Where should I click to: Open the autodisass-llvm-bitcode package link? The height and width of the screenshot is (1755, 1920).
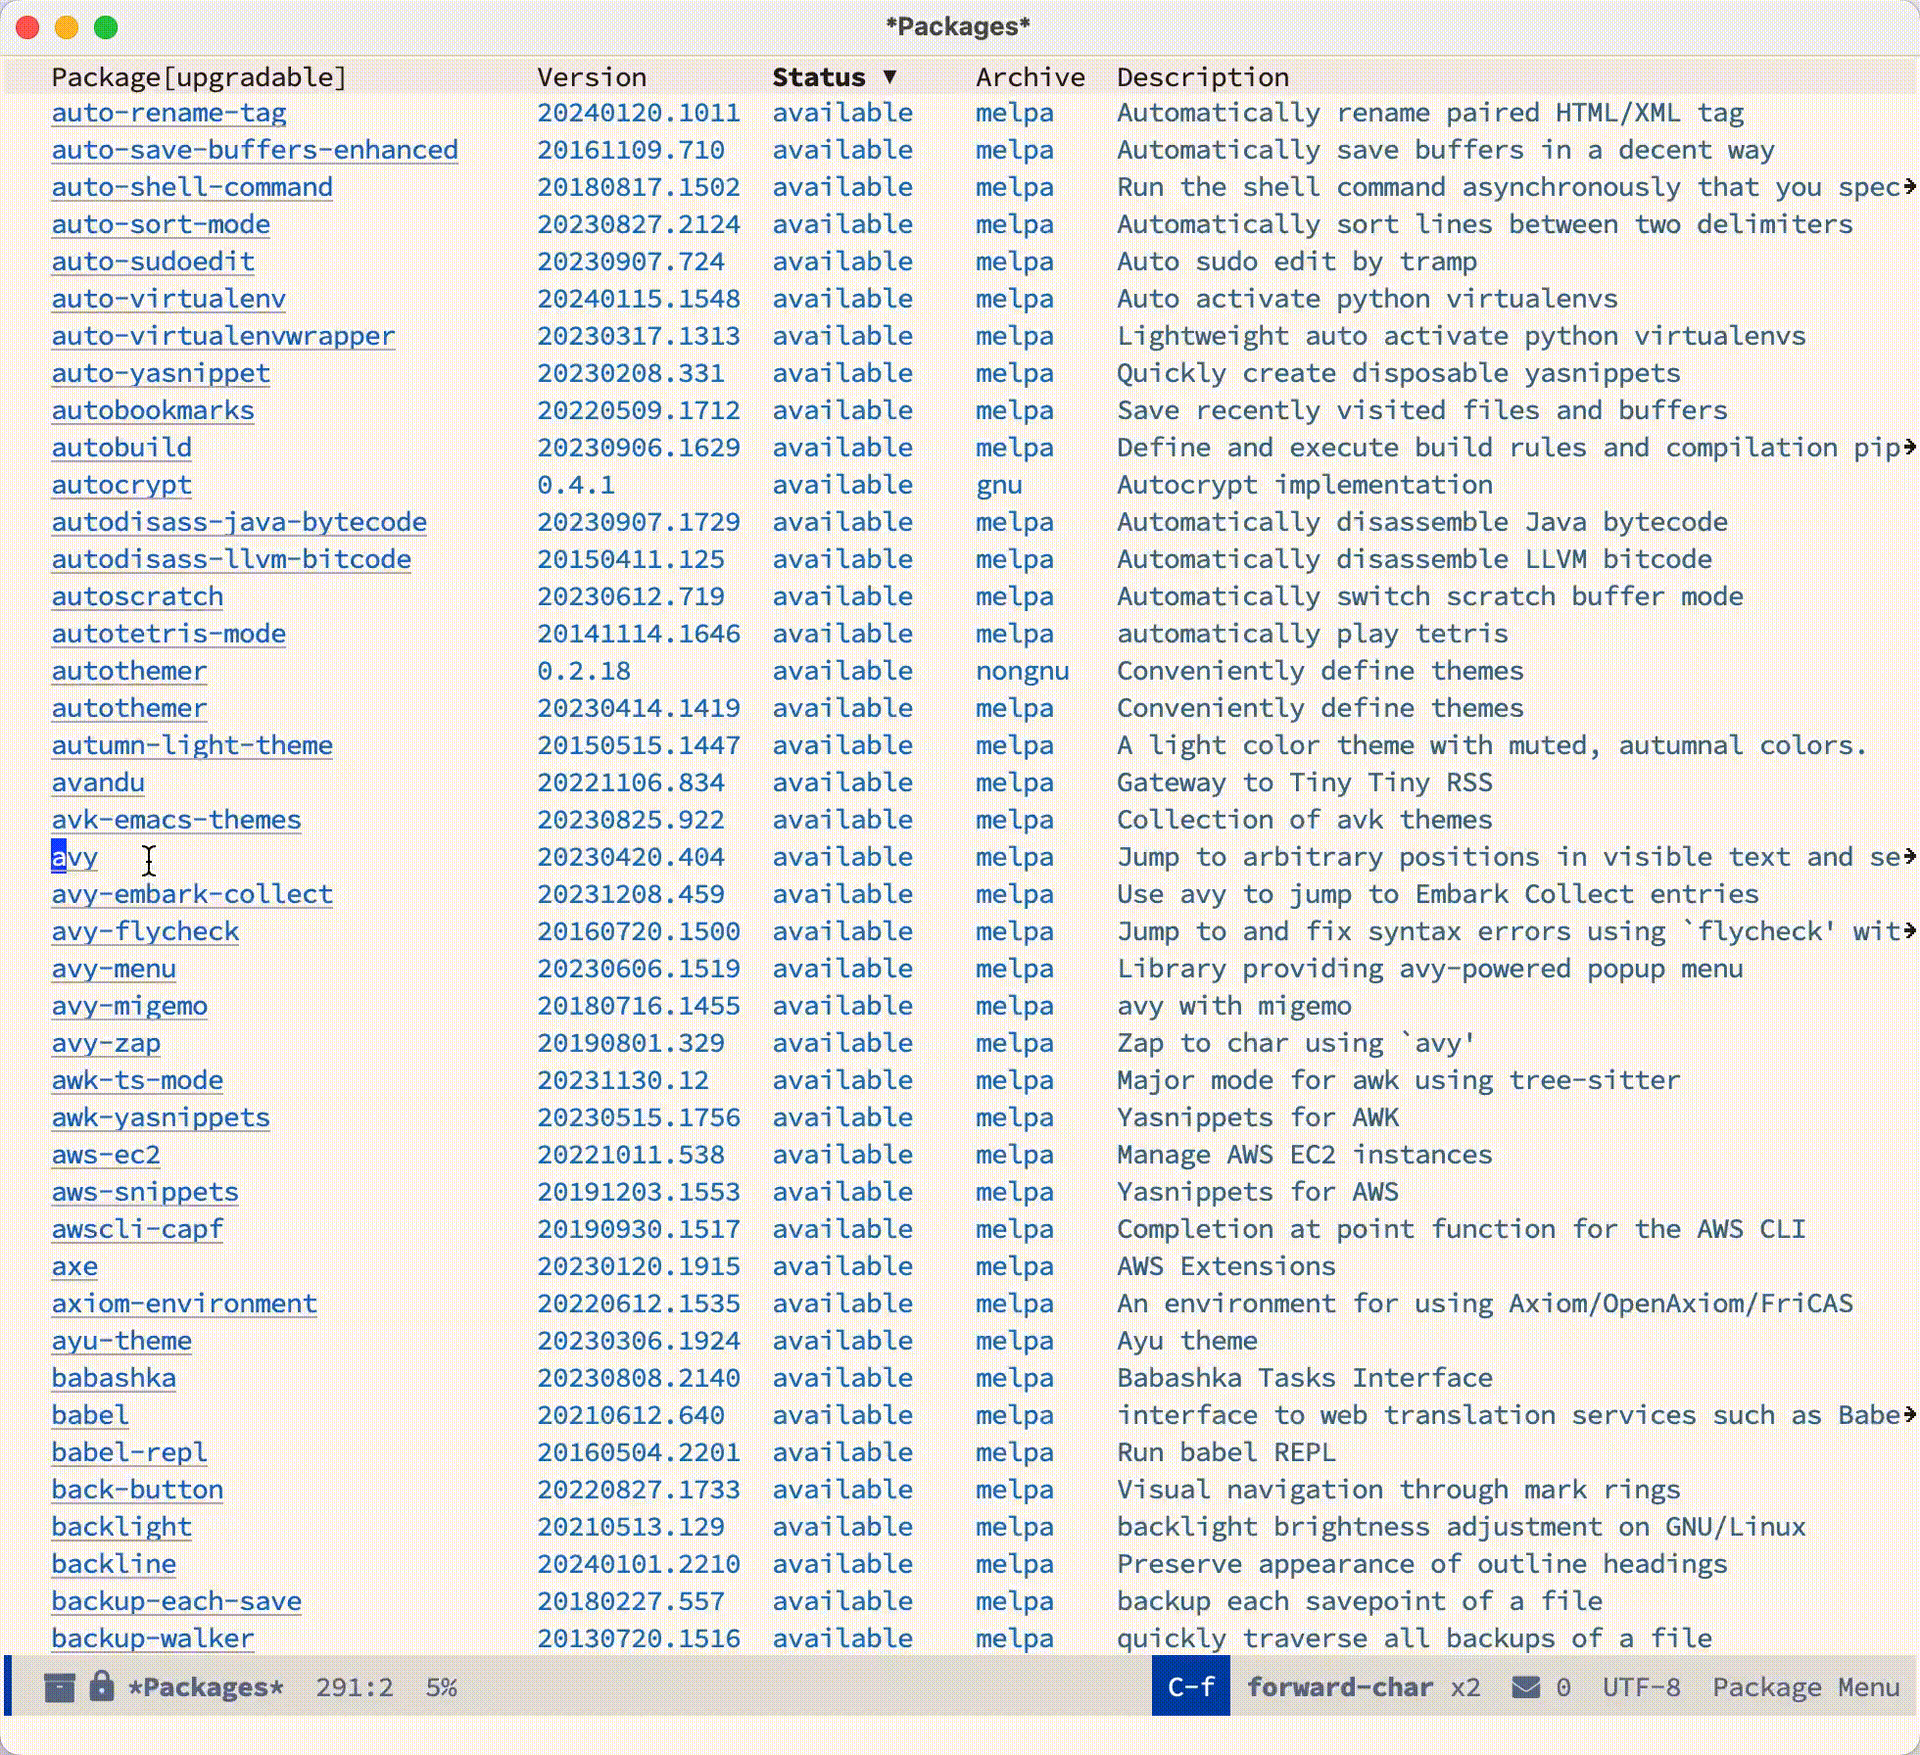(231, 559)
